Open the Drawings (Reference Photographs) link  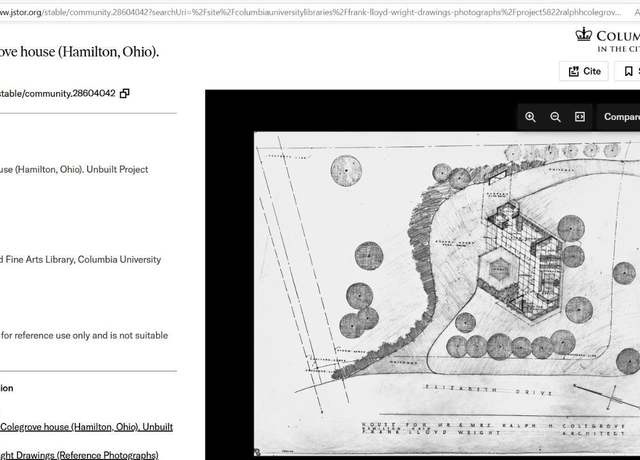(x=79, y=455)
